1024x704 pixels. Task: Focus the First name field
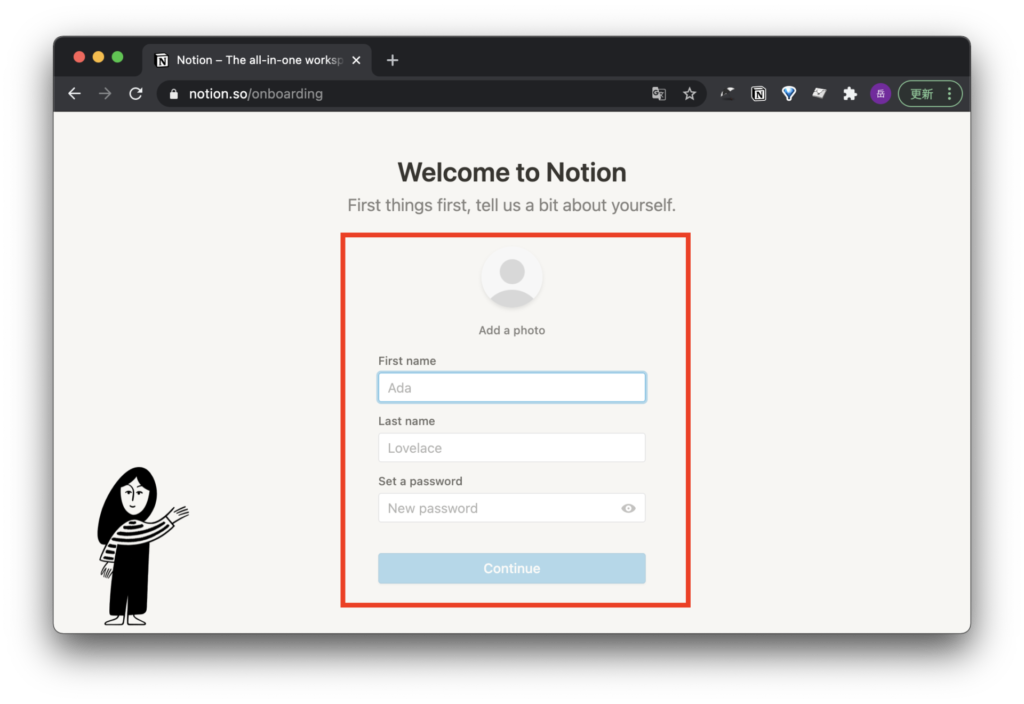tap(512, 387)
